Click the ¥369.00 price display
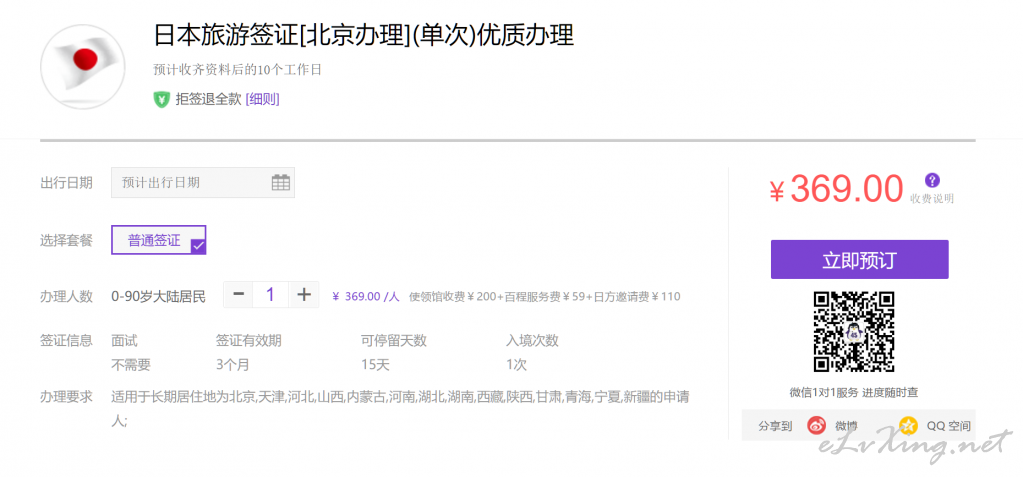The width and height of the screenshot is (1023, 477). [836, 189]
